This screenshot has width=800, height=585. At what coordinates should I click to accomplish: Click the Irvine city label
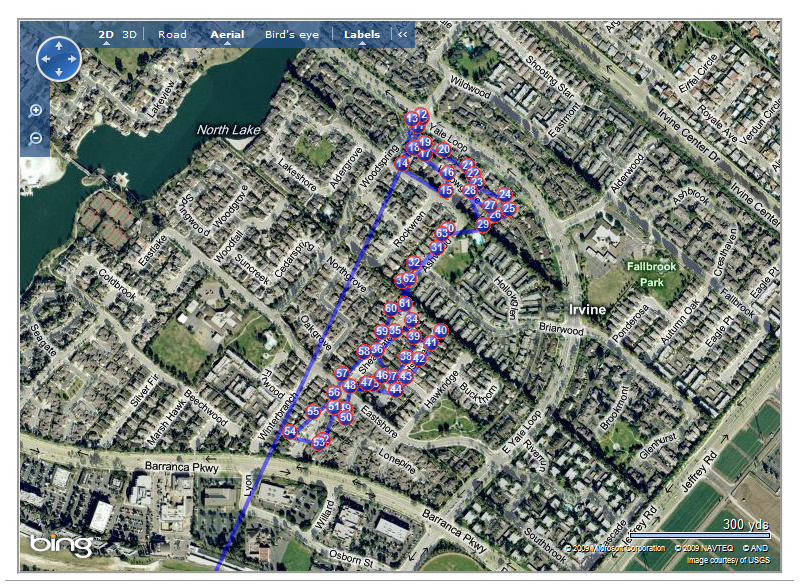587,310
